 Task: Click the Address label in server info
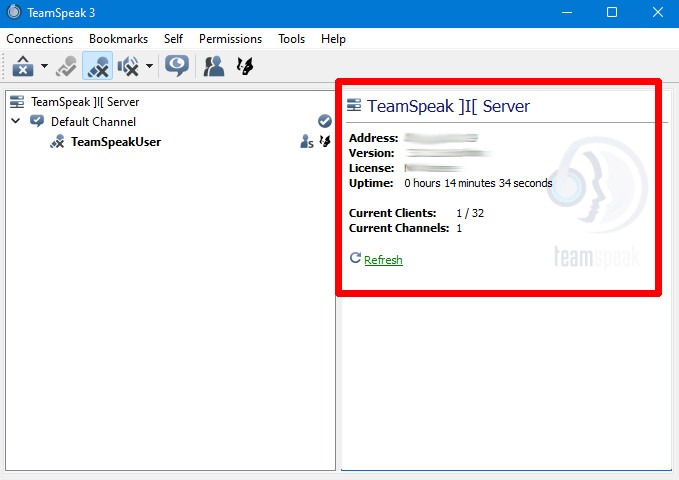(373, 138)
